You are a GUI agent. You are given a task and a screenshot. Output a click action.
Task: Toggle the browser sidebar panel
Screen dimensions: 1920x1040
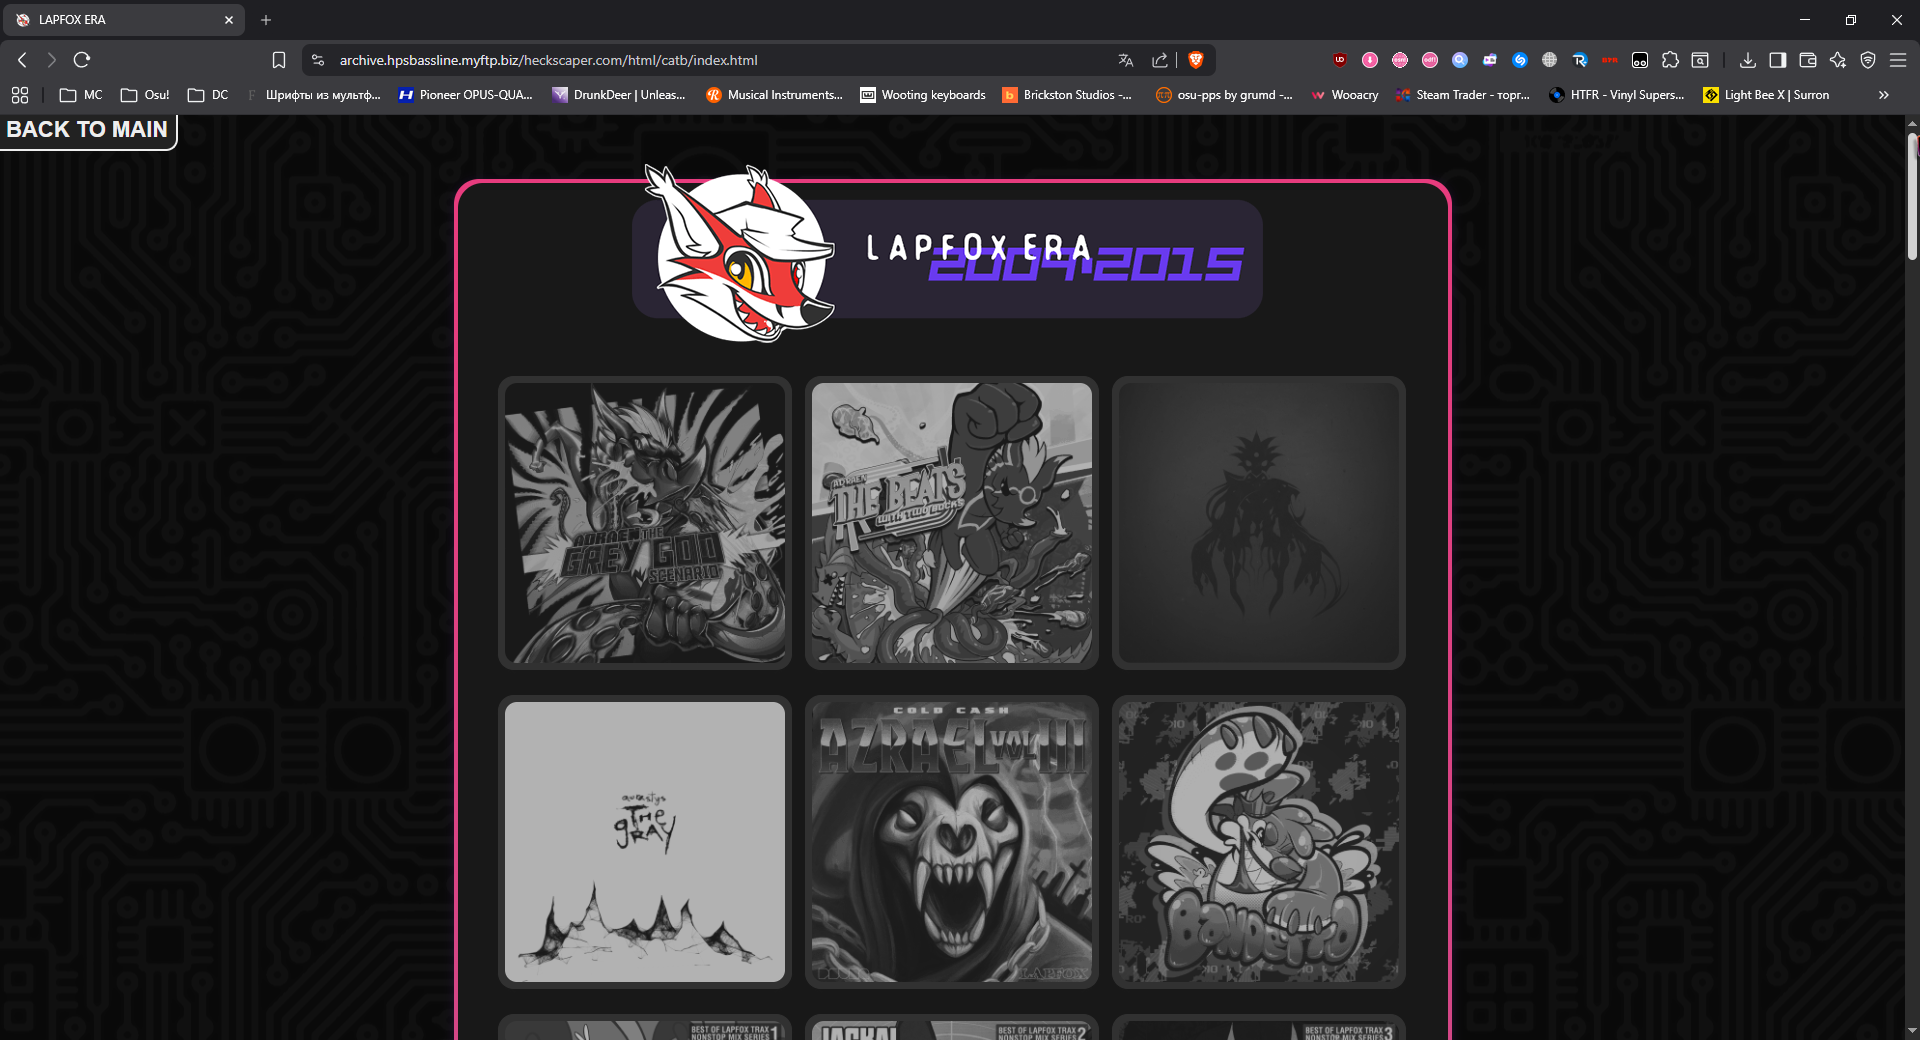point(1777,60)
